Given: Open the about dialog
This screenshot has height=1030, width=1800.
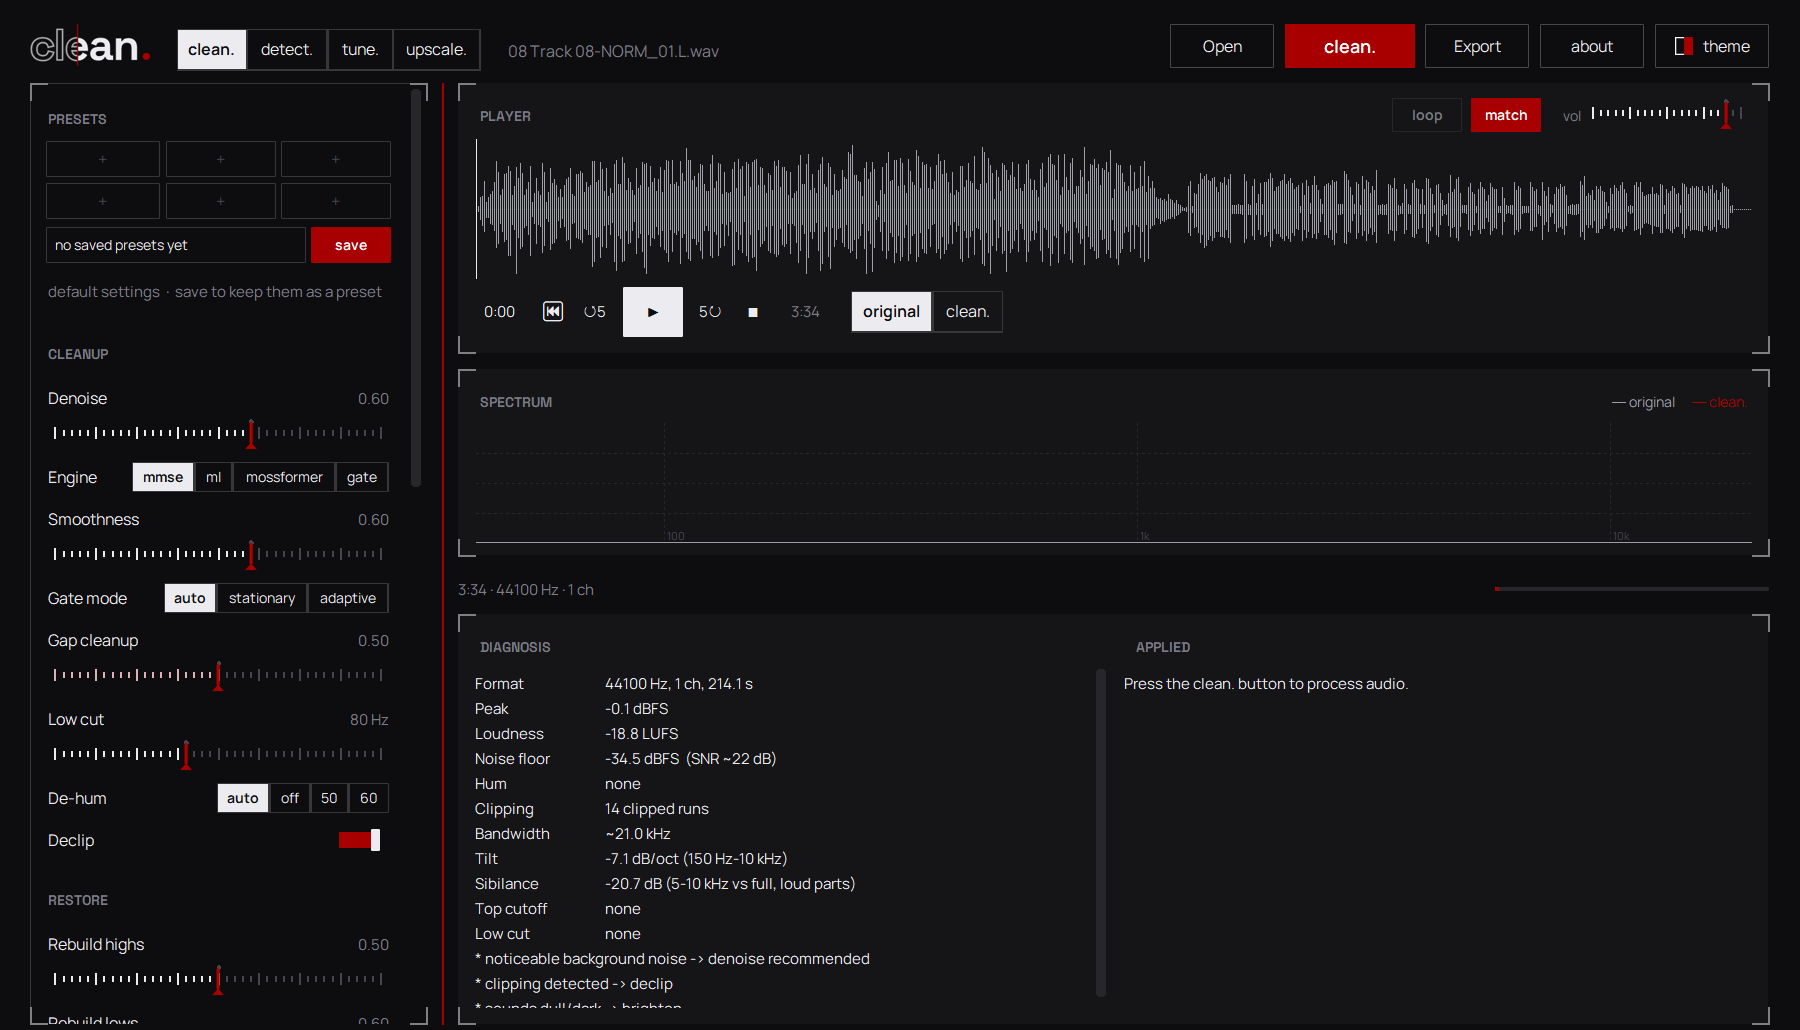Looking at the screenshot, I should tap(1592, 46).
